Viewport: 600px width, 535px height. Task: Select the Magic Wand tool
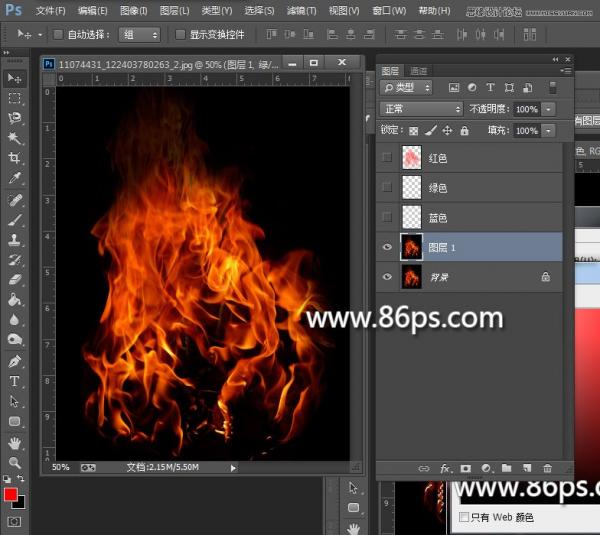(x=15, y=138)
